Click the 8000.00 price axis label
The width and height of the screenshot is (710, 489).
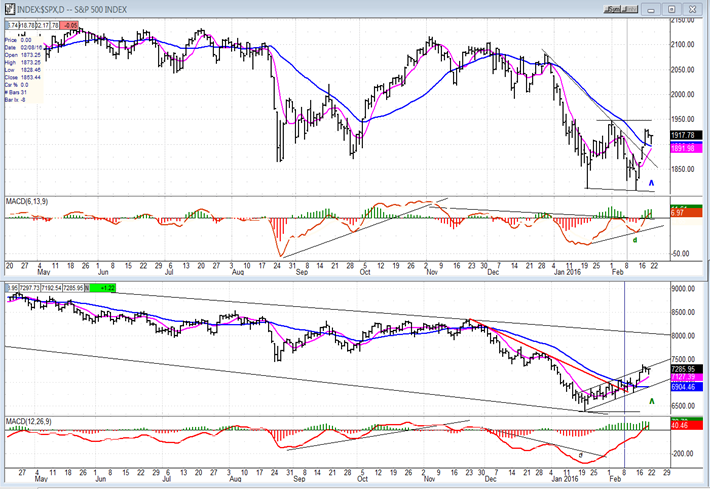pyautogui.click(x=683, y=336)
